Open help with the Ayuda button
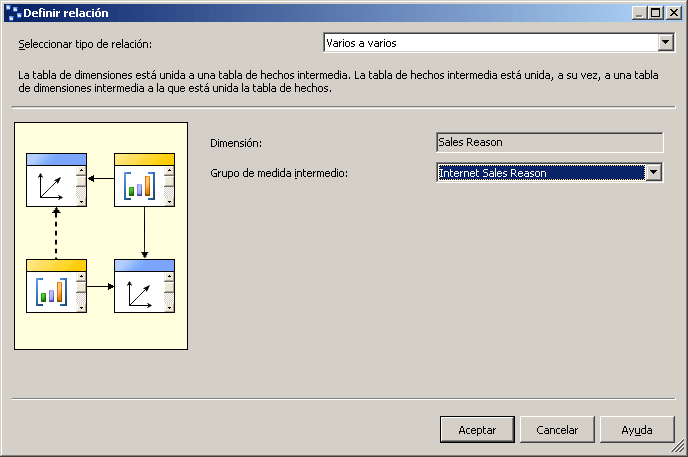Image resolution: width=688 pixels, height=457 pixels. [x=637, y=429]
